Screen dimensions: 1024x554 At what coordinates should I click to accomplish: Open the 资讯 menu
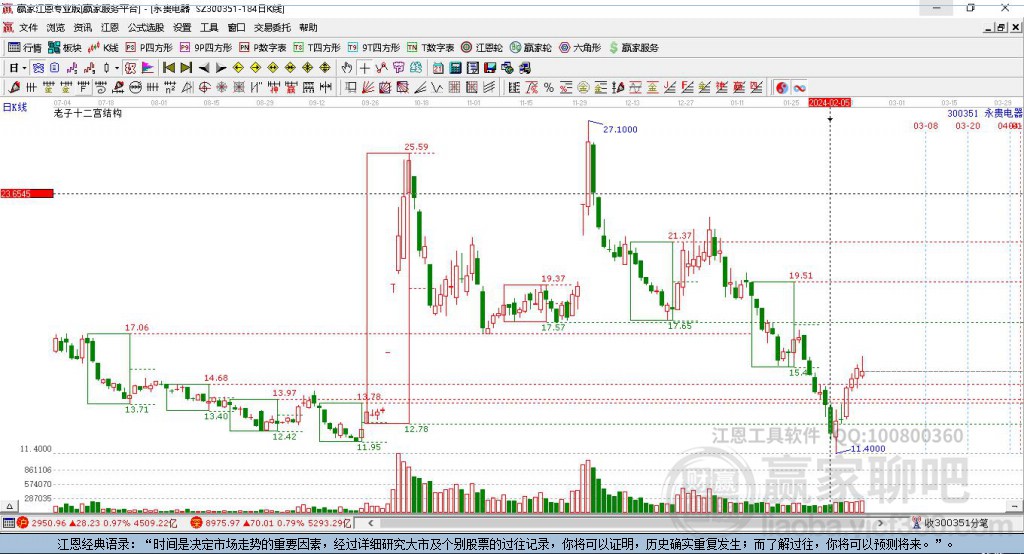click(82, 27)
